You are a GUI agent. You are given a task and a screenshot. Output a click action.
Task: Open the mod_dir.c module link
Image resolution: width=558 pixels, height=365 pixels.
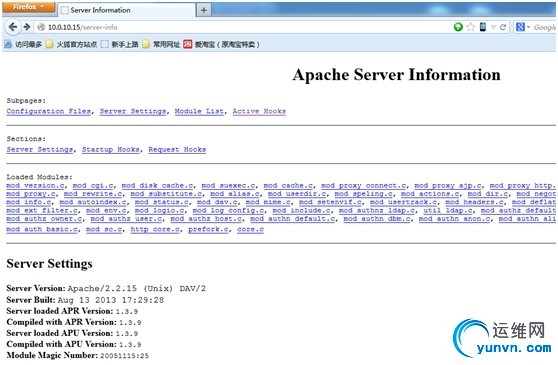(488, 194)
